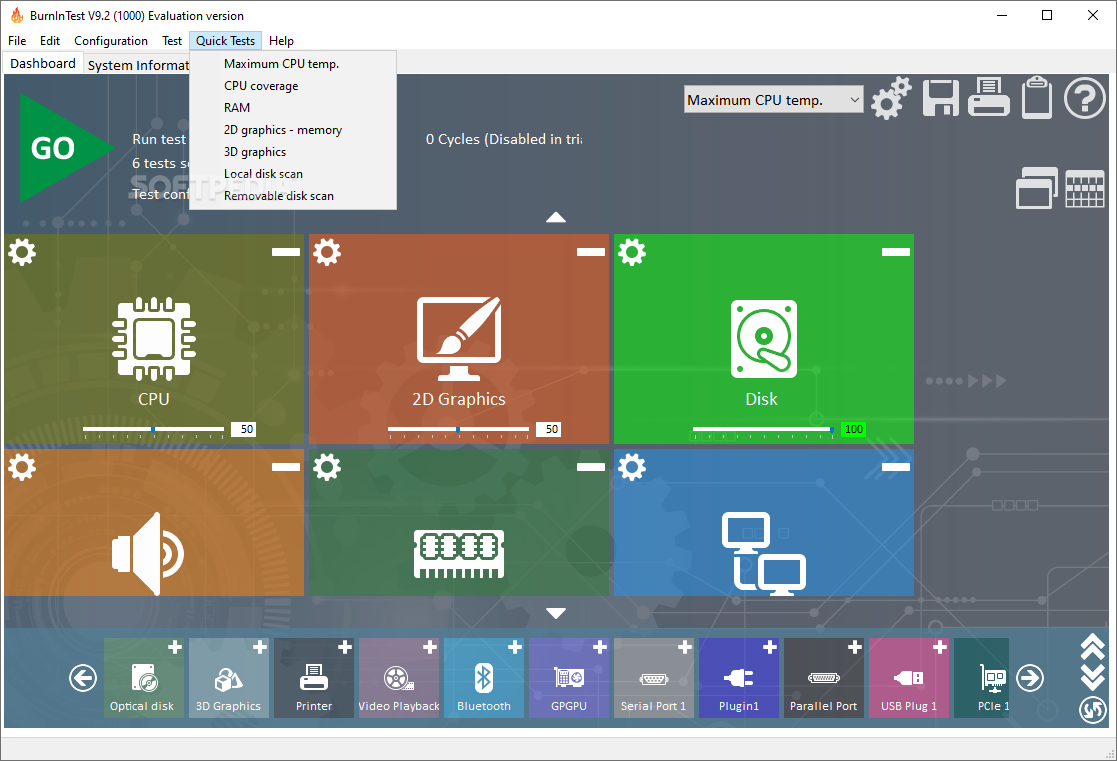Remove Disk test with minus button

tap(895, 252)
